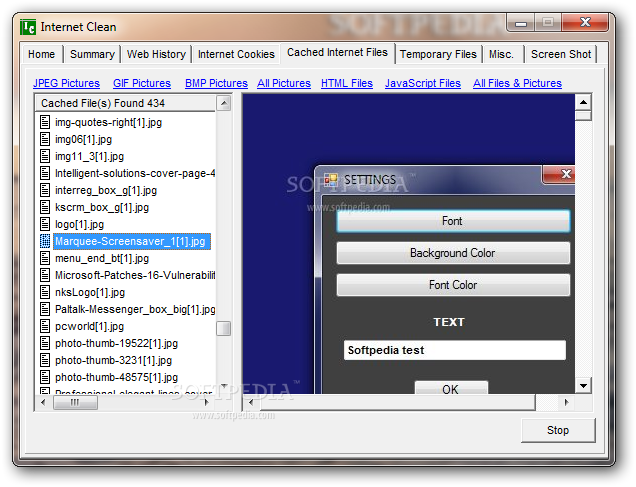Click file list horizontal scrollbar thumb
636x487 pixels.
point(75,402)
